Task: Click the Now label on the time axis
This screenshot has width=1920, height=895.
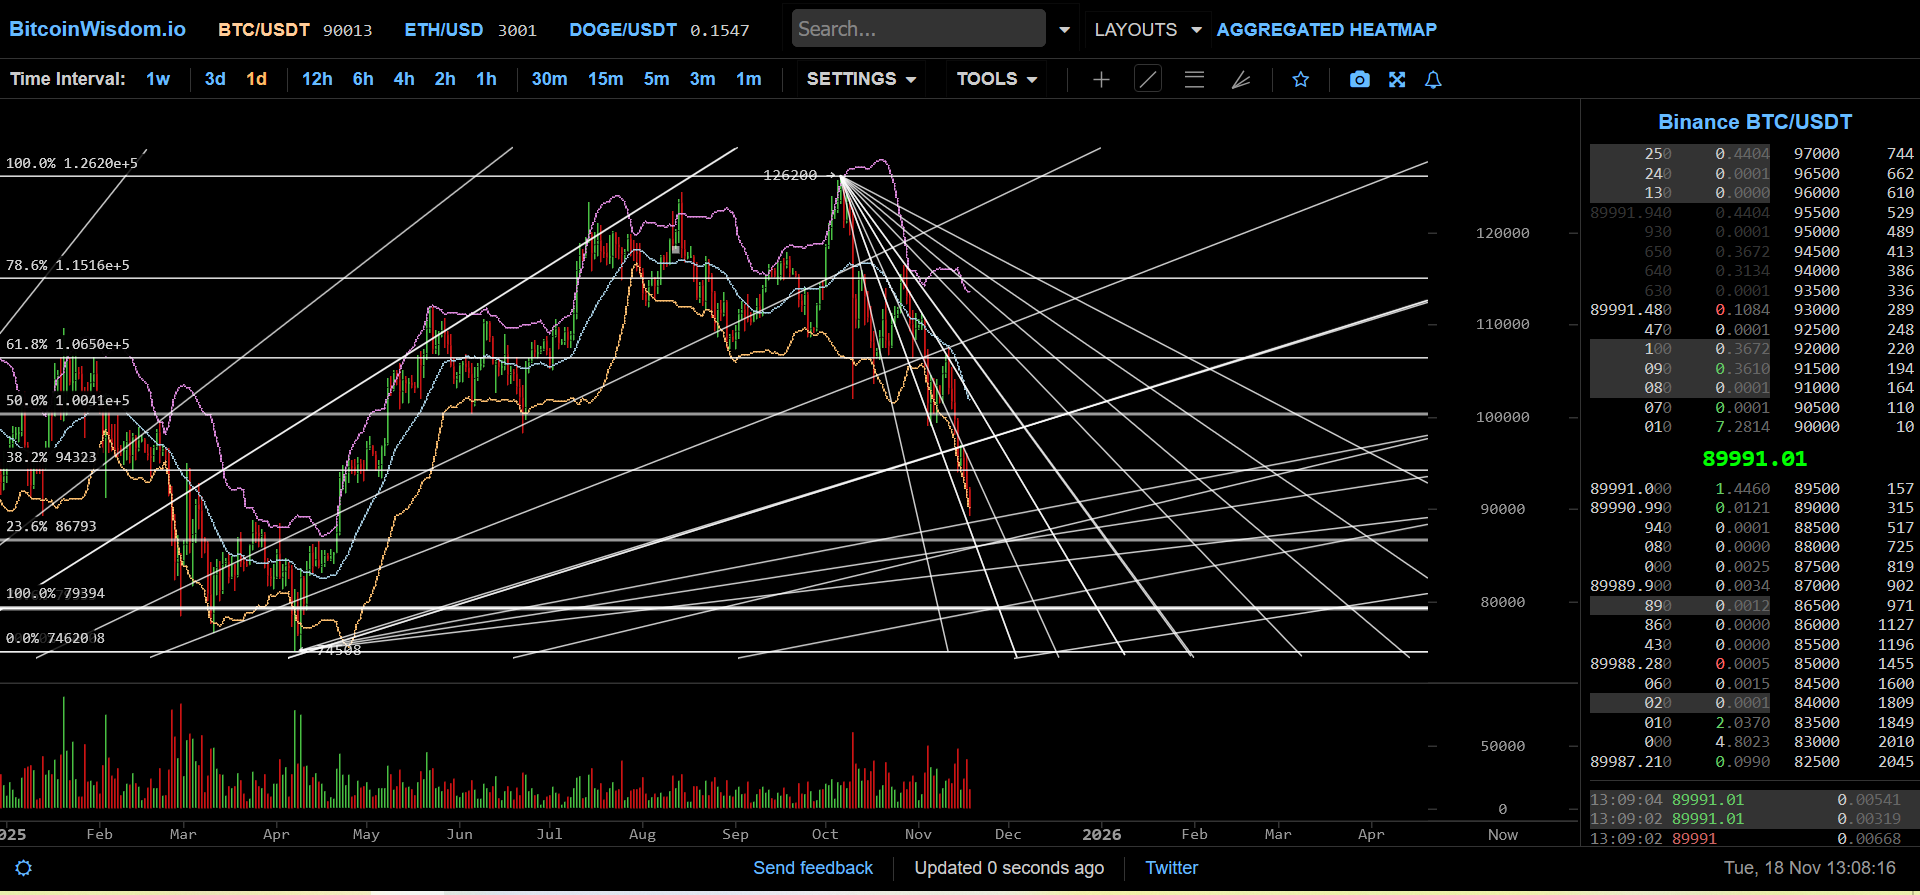Action: pyautogui.click(x=1503, y=834)
